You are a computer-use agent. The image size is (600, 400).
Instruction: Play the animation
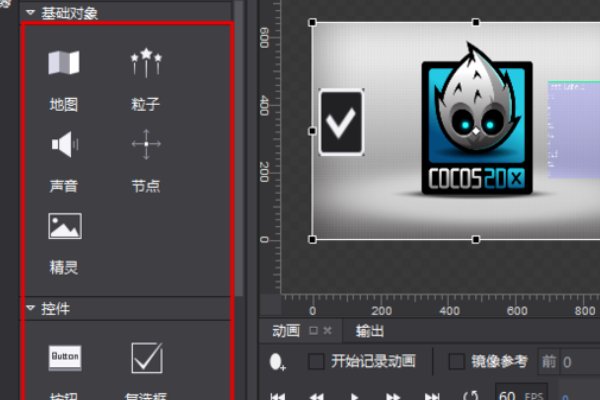[x=354, y=397]
